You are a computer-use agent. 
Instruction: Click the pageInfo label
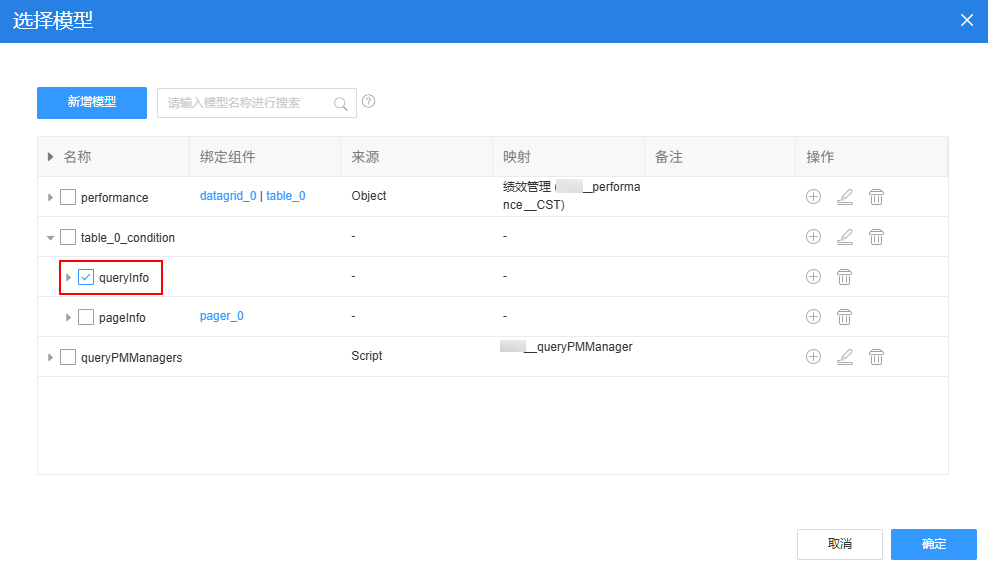(122, 318)
